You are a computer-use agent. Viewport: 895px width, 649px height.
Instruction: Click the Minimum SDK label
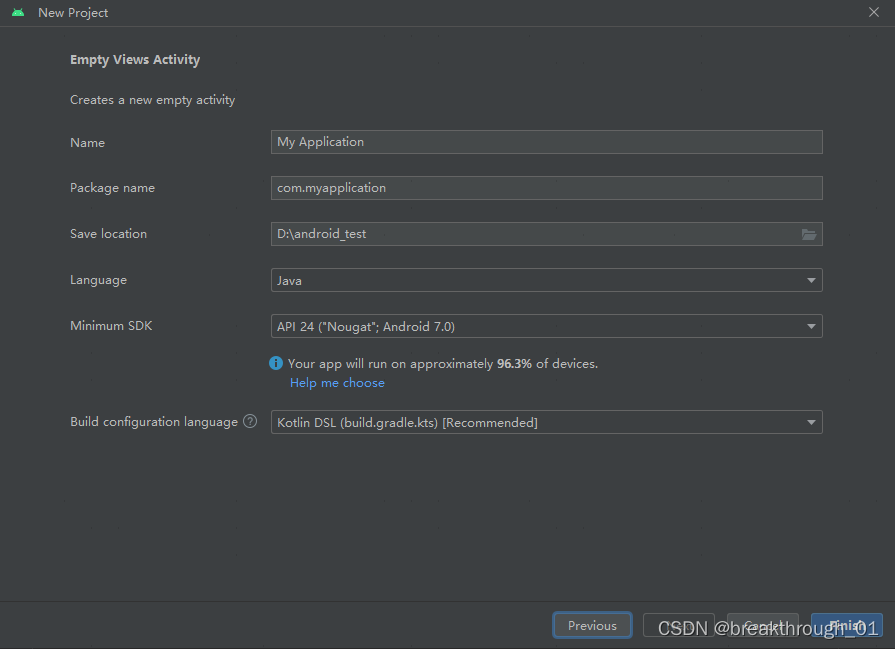tap(111, 326)
